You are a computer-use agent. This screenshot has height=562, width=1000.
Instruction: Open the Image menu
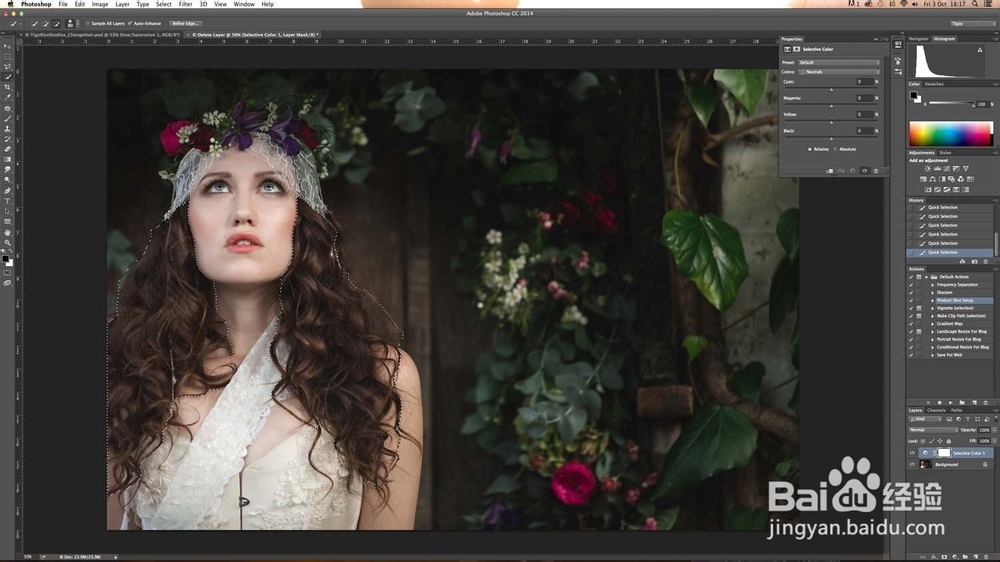pyautogui.click(x=100, y=4)
